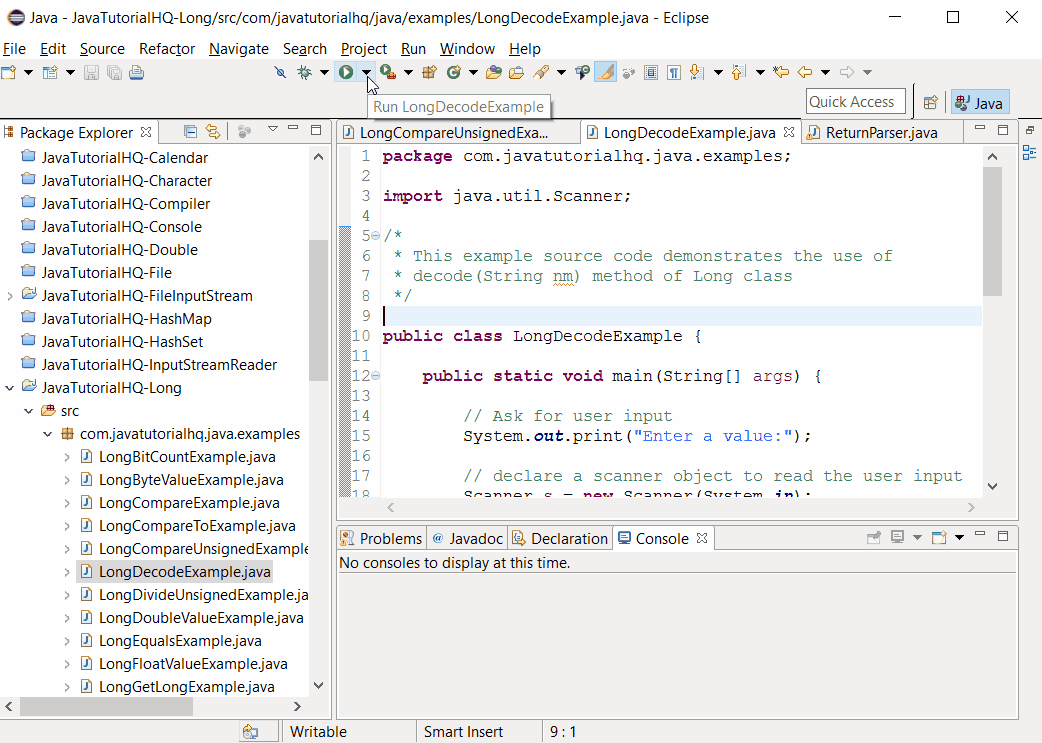Open the Package Explorer view menu
The image size is (1042, 743).
pyautogui.click(x=273, y=131)
